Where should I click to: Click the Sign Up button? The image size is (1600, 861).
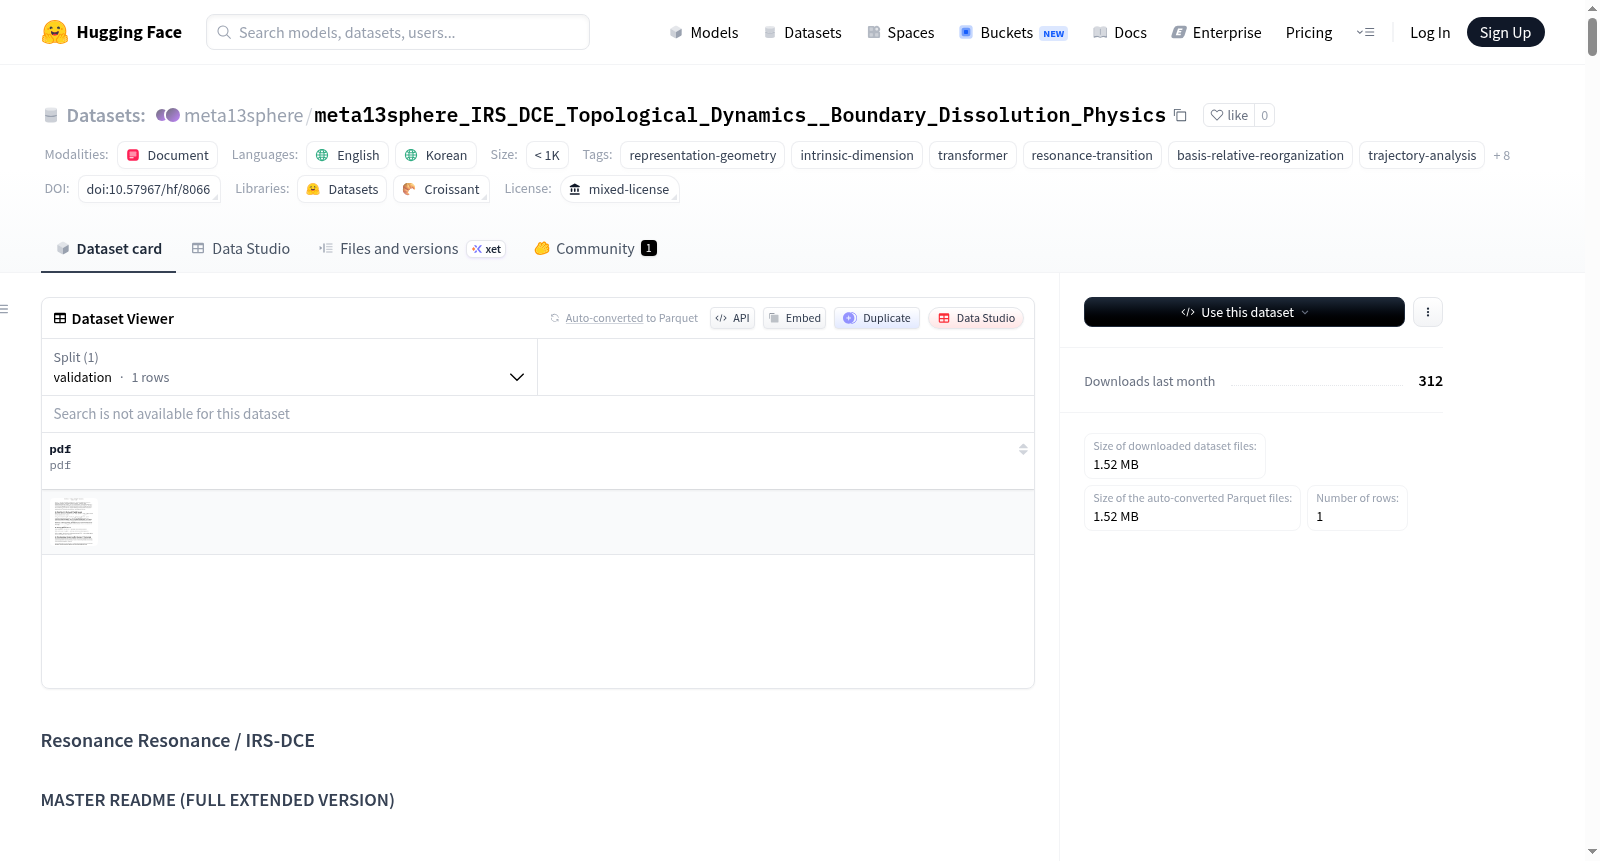pos(1505,32)
